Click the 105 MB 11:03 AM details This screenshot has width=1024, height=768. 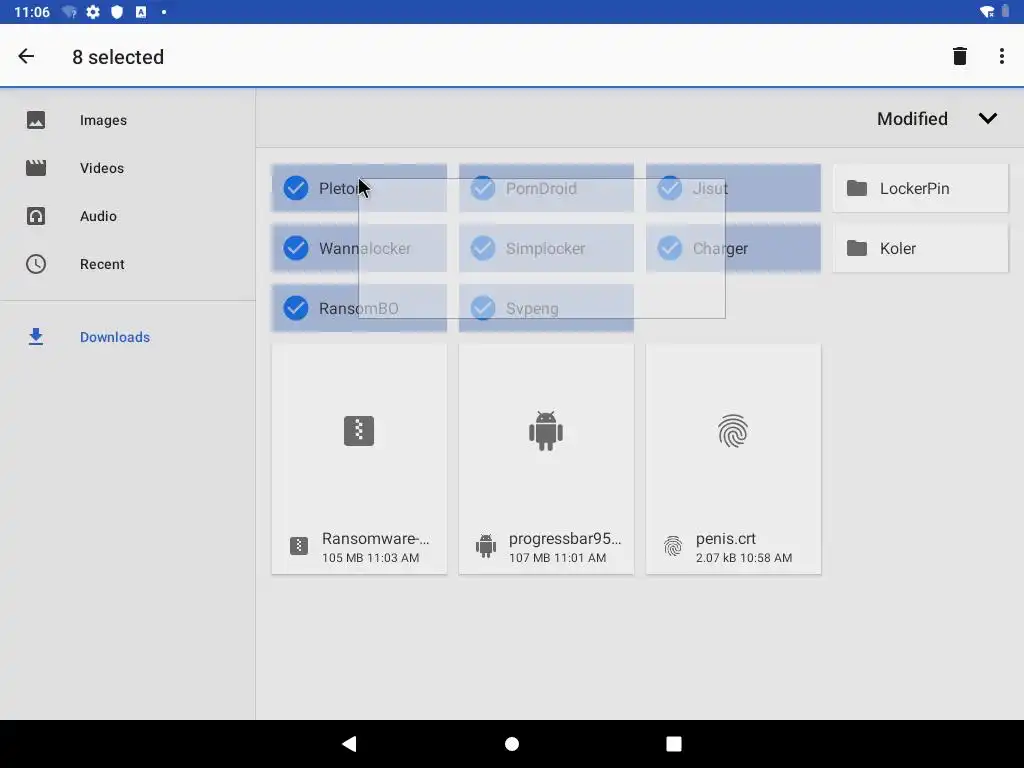pos(370,558)
